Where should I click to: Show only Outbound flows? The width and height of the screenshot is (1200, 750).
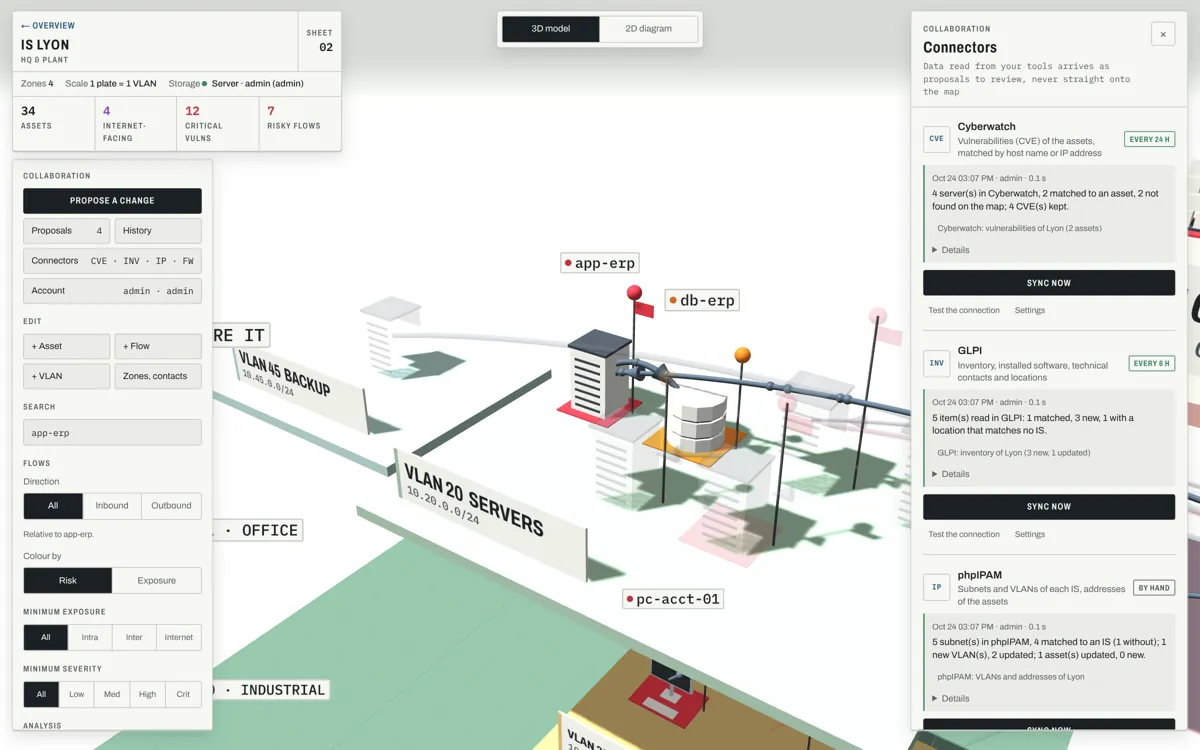click(x=171, y=506)
